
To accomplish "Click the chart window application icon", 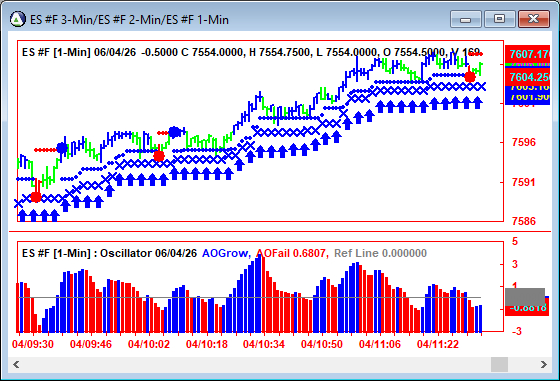I will point(18,19).
